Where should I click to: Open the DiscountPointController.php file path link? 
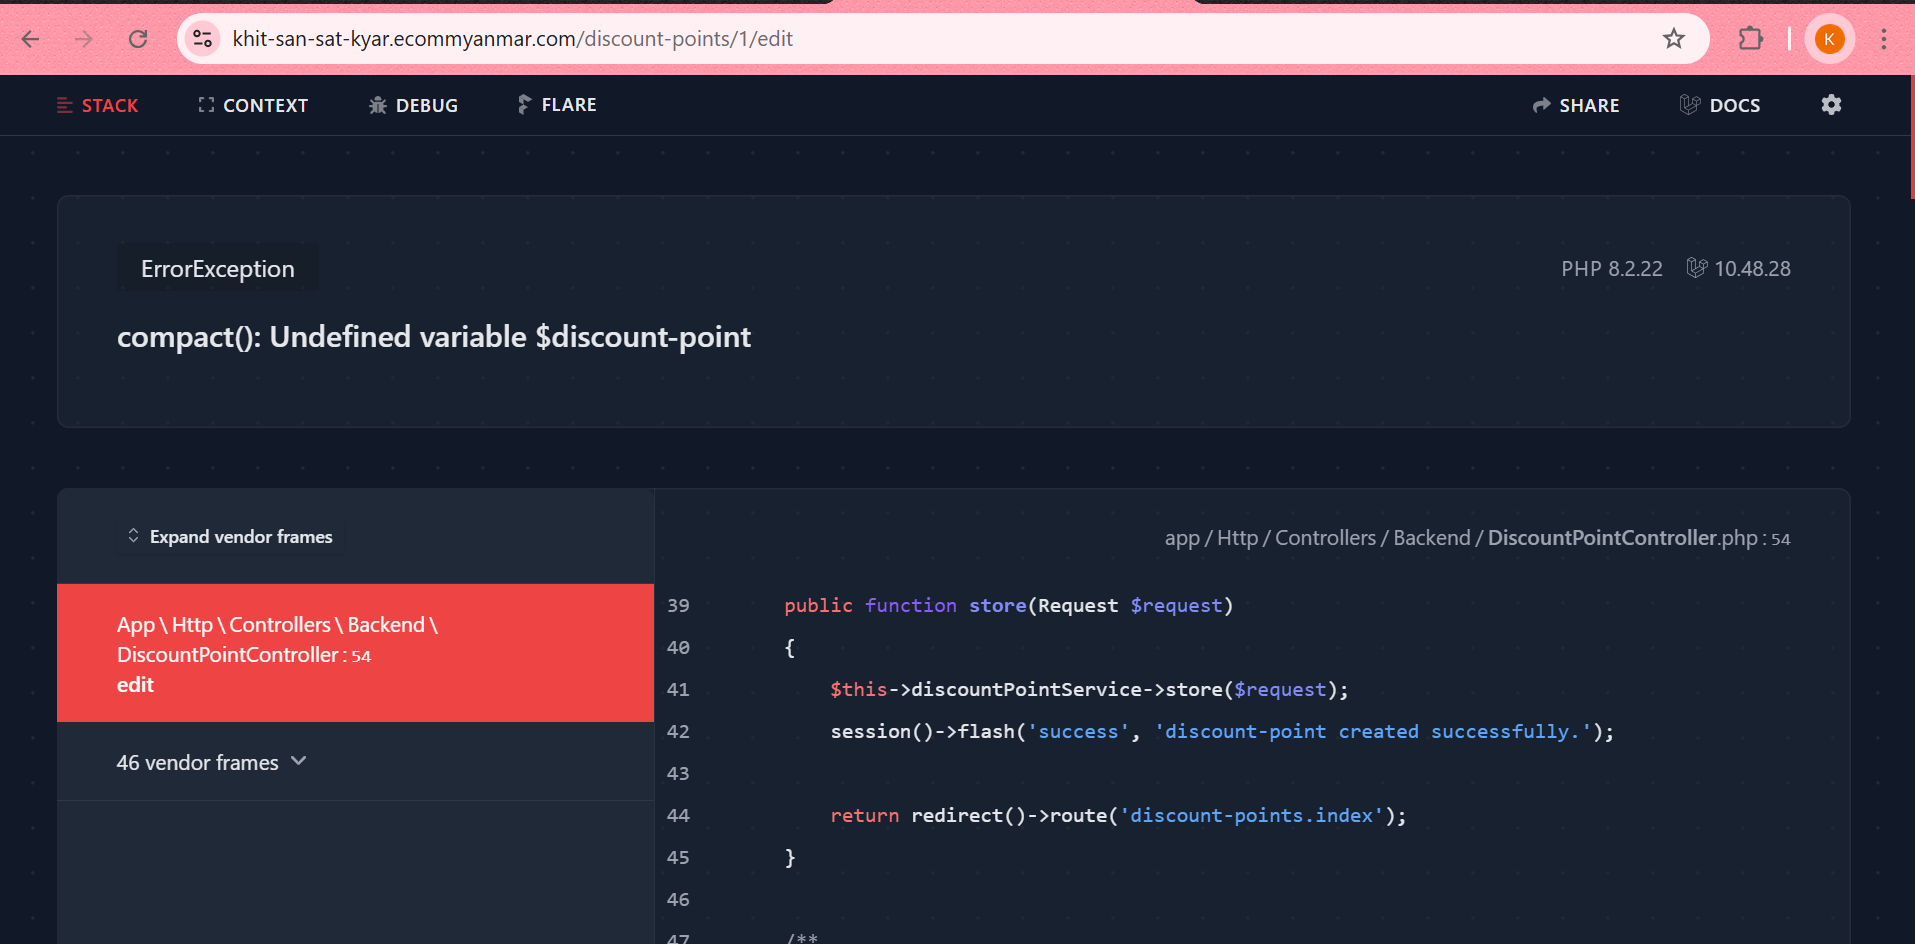[1477, 538]
